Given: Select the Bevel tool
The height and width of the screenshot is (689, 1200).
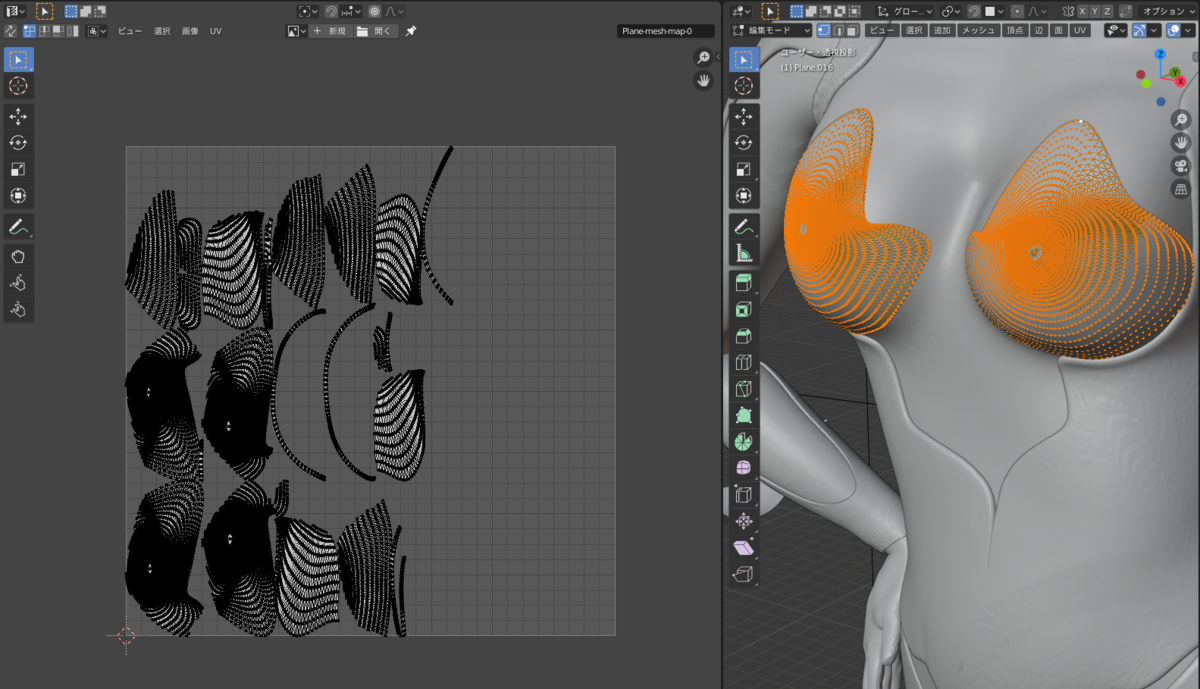Looking at the screenshot, I should tap(744, 336).
